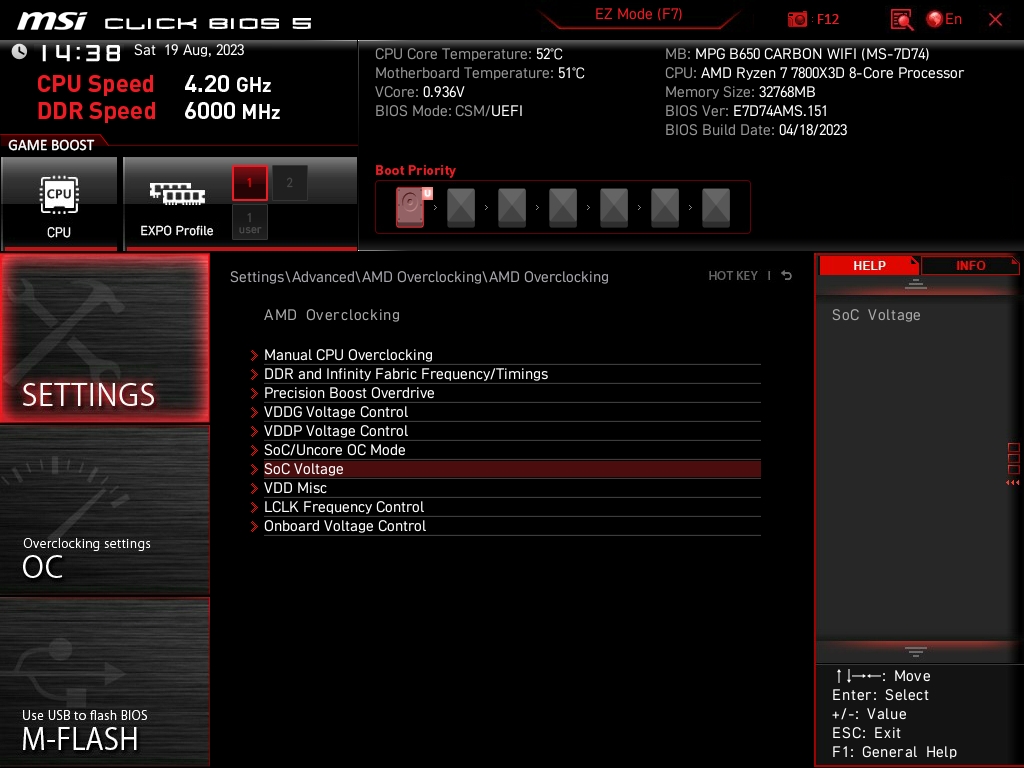Click the back arrow beside HOT KEY

[x=787, y=276]
